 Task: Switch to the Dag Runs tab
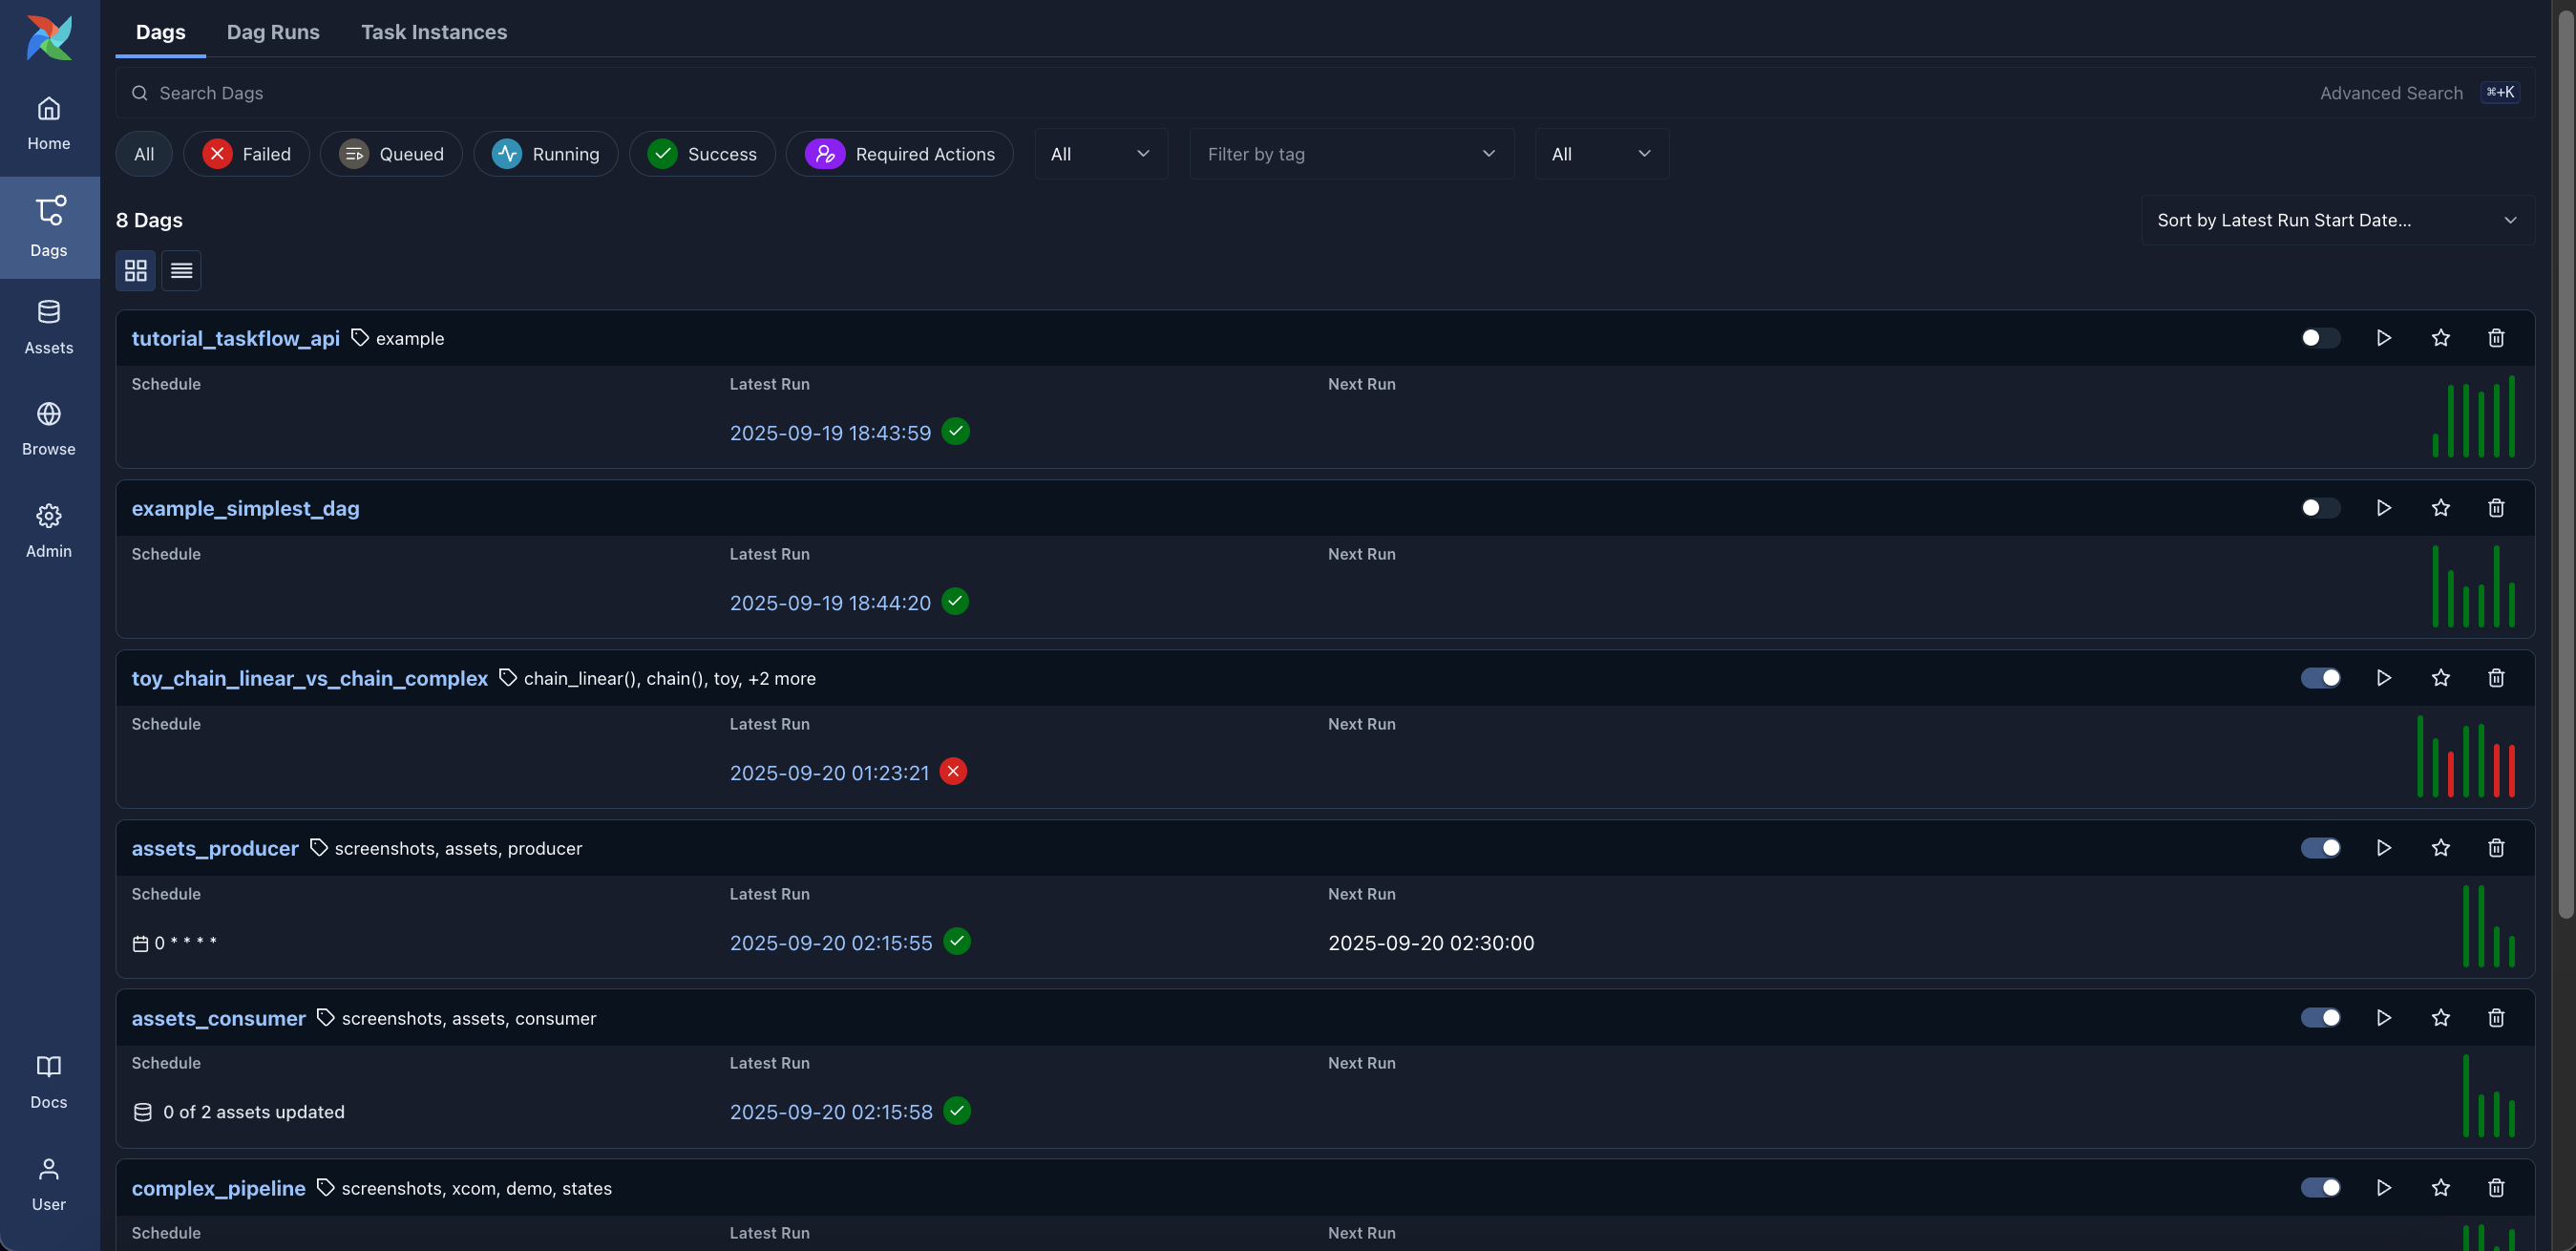[x=273, y=32]
